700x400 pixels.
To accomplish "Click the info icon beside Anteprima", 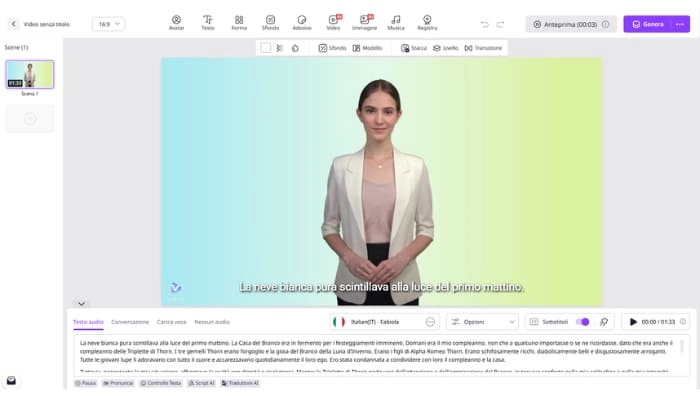I will tap(605, 24).
